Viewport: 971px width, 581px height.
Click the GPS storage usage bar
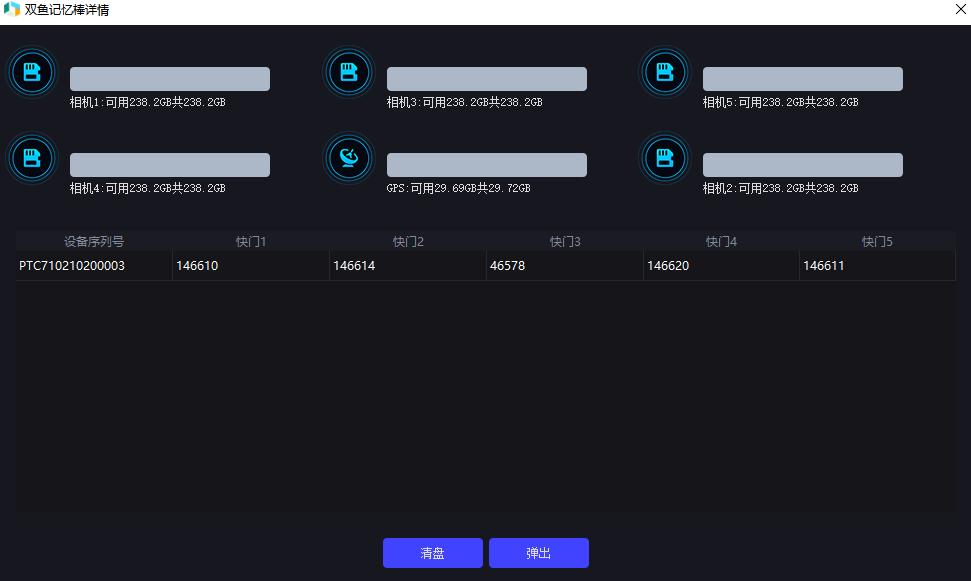point(487,165)
